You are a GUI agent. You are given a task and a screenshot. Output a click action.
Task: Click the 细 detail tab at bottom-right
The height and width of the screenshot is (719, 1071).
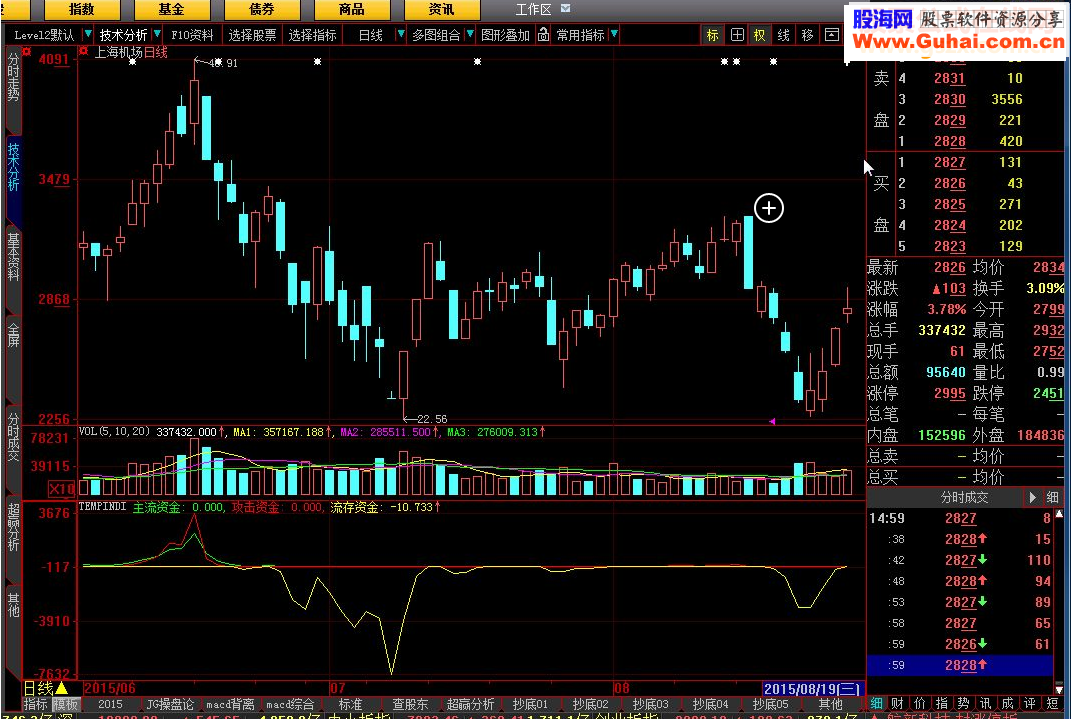point(876,703)
